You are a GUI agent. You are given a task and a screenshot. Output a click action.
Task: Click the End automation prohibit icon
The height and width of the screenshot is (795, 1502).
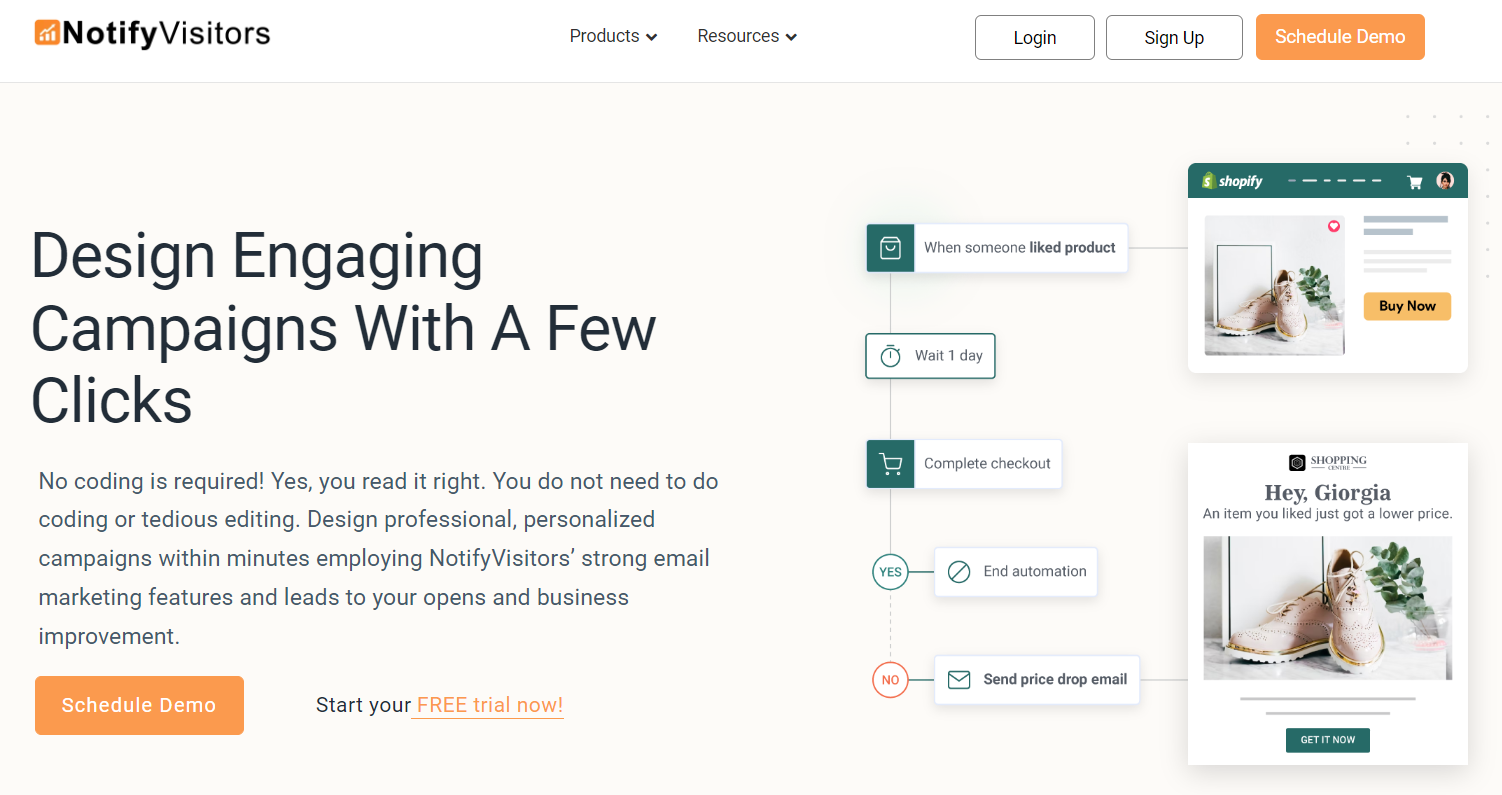click(x=958, y=572)
